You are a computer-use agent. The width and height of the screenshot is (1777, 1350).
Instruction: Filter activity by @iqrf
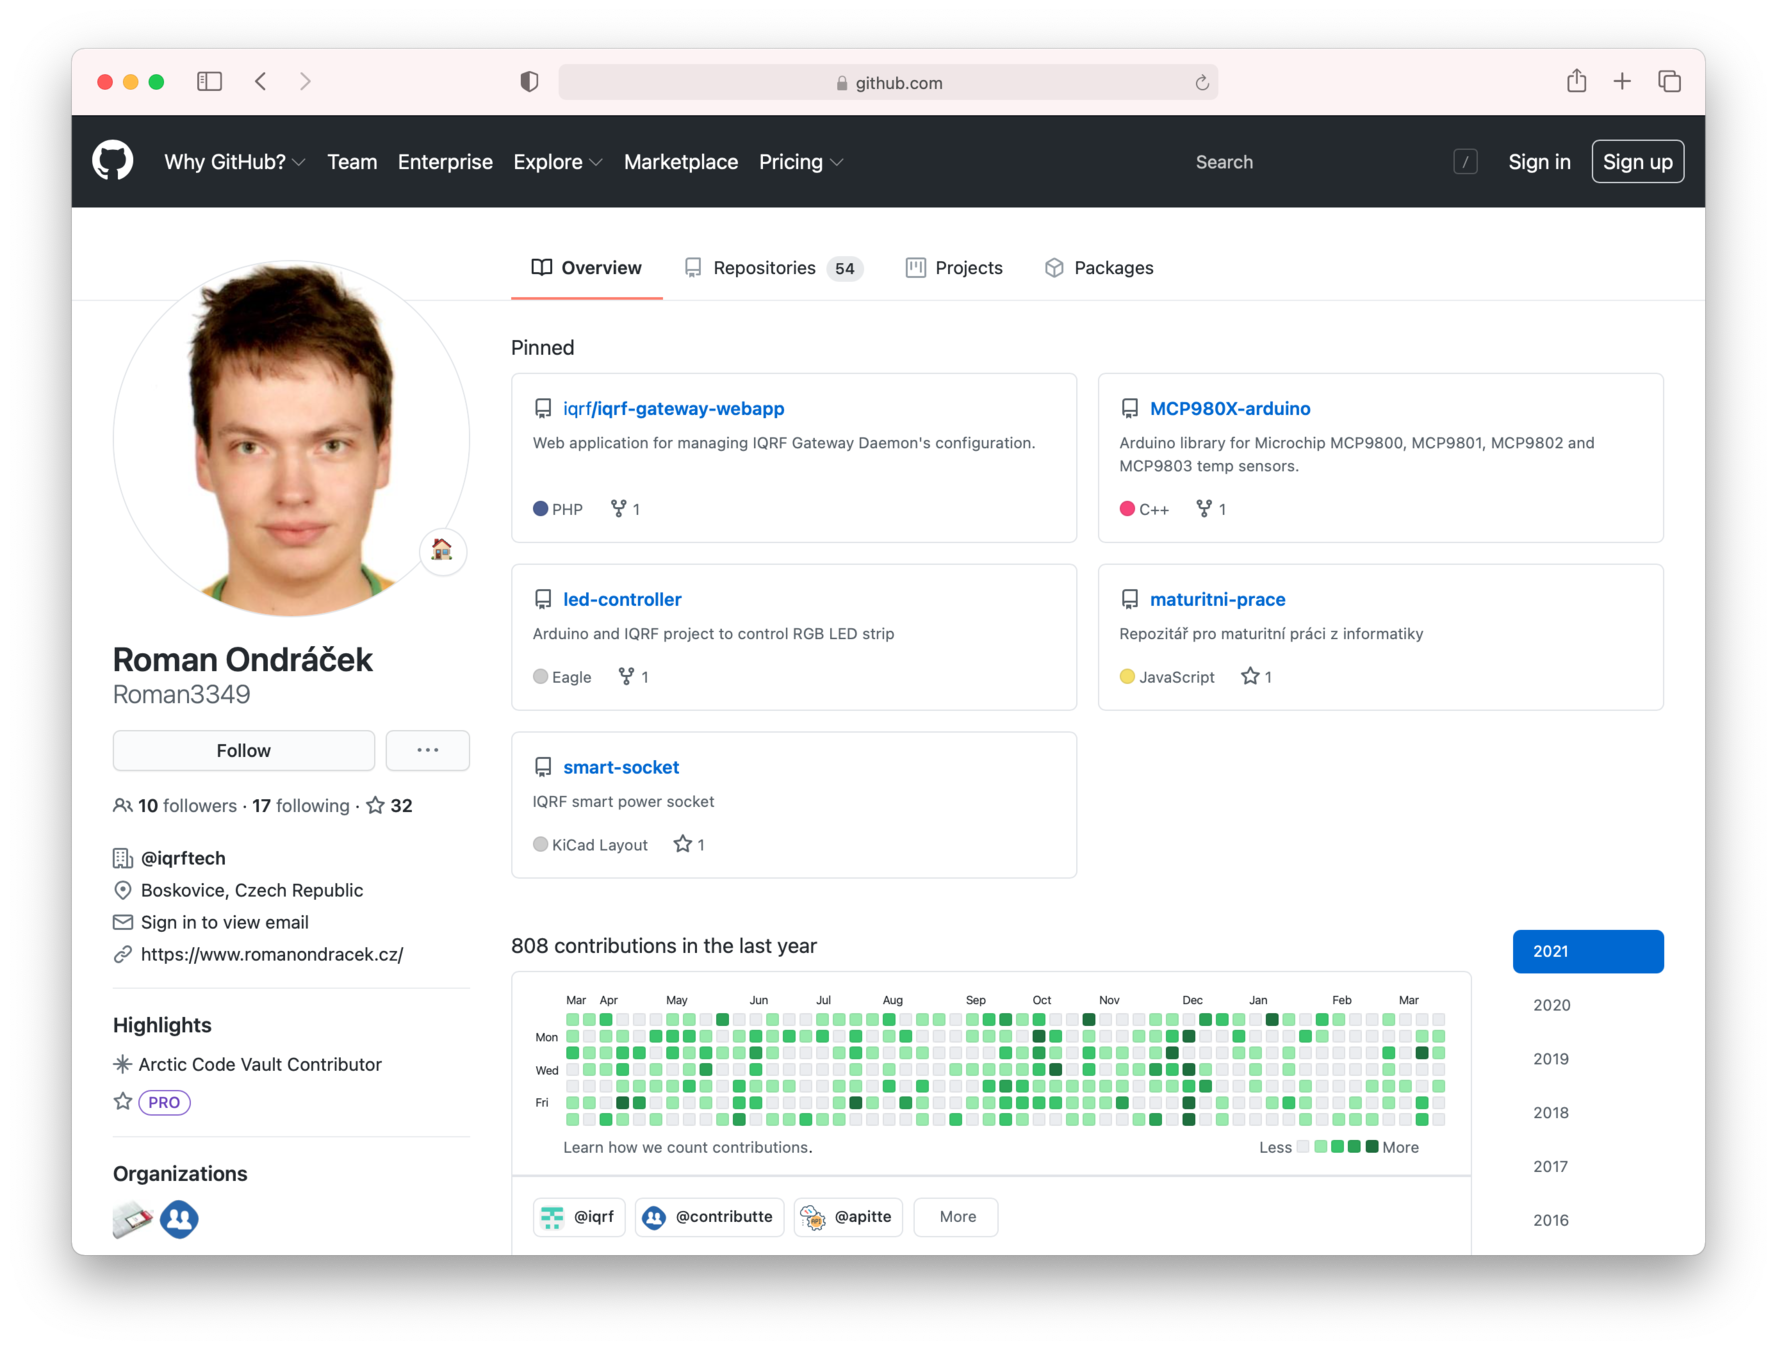click(x=579, y=1217)
